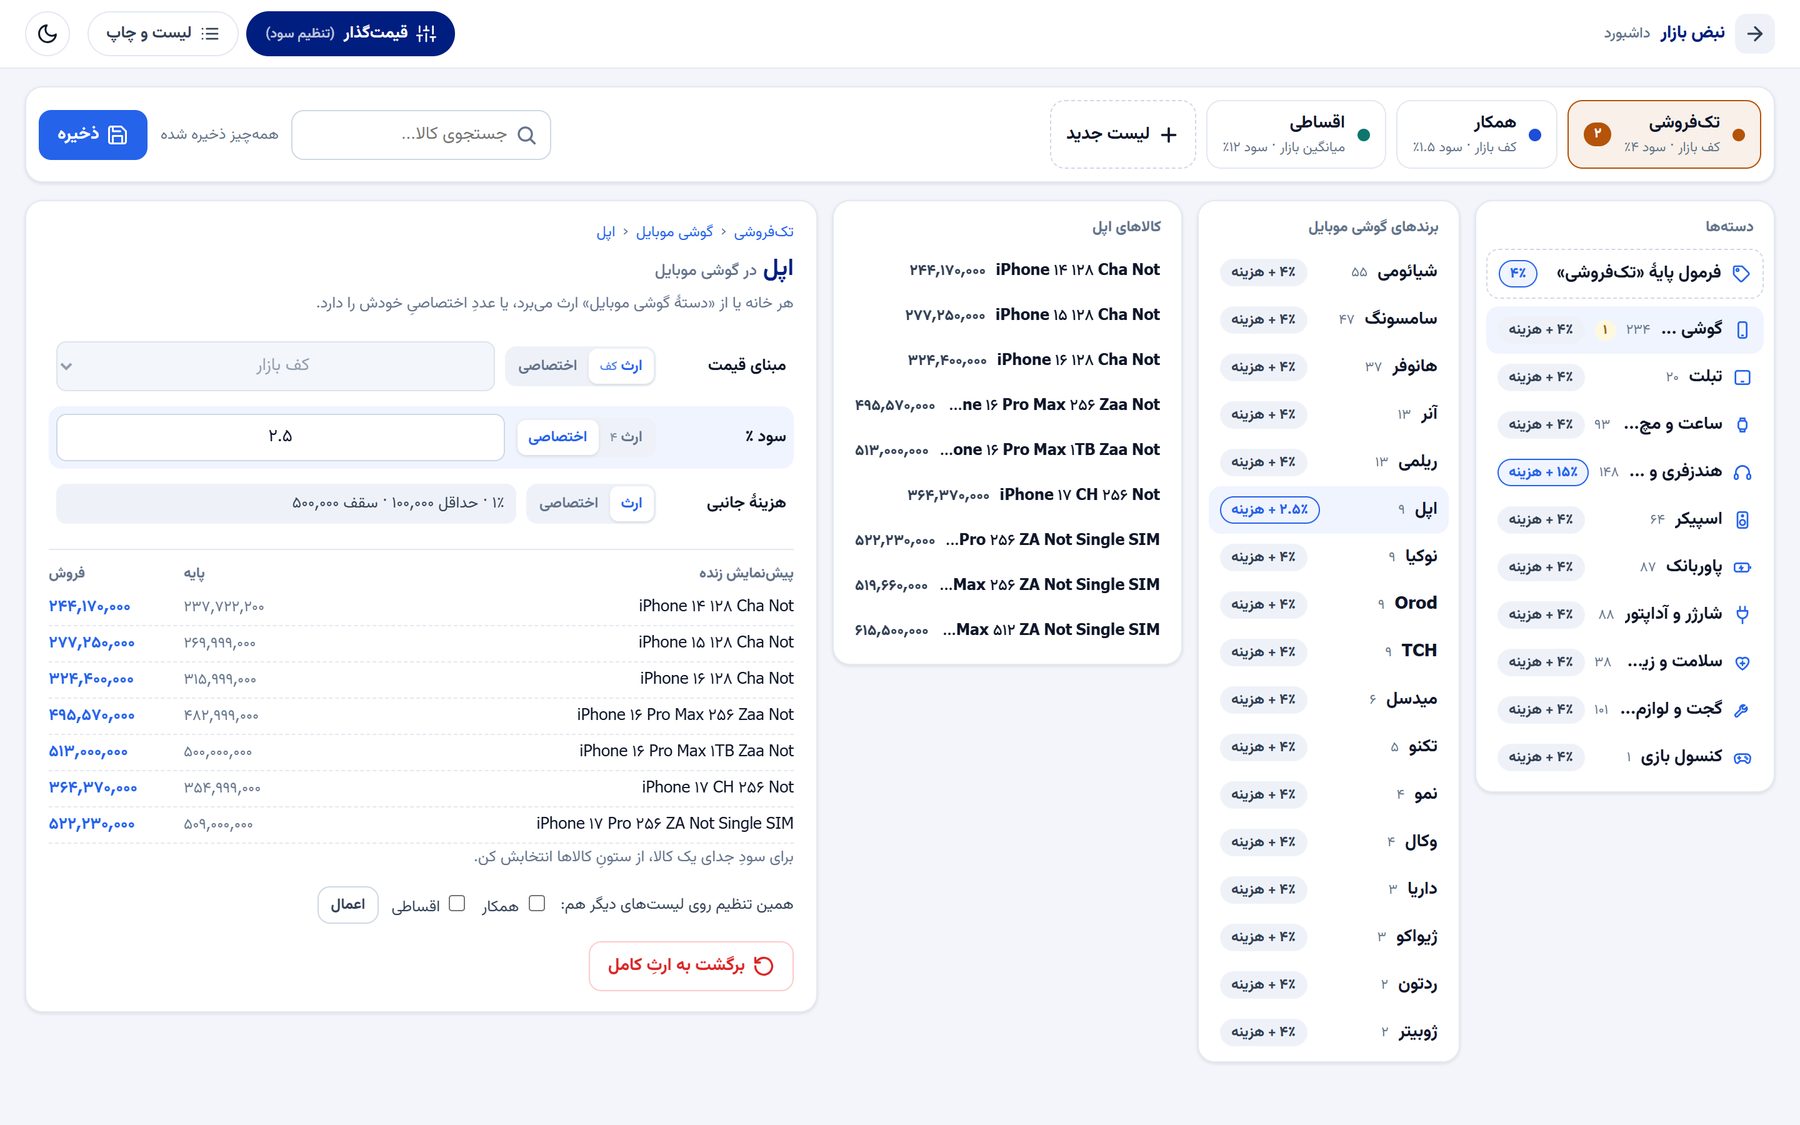Image resolution: width=1800 pixels, height=1125 pixels.
Task: Click the back arrow icon in the header
Action: pyautogui.click(x=1755, y=33)
